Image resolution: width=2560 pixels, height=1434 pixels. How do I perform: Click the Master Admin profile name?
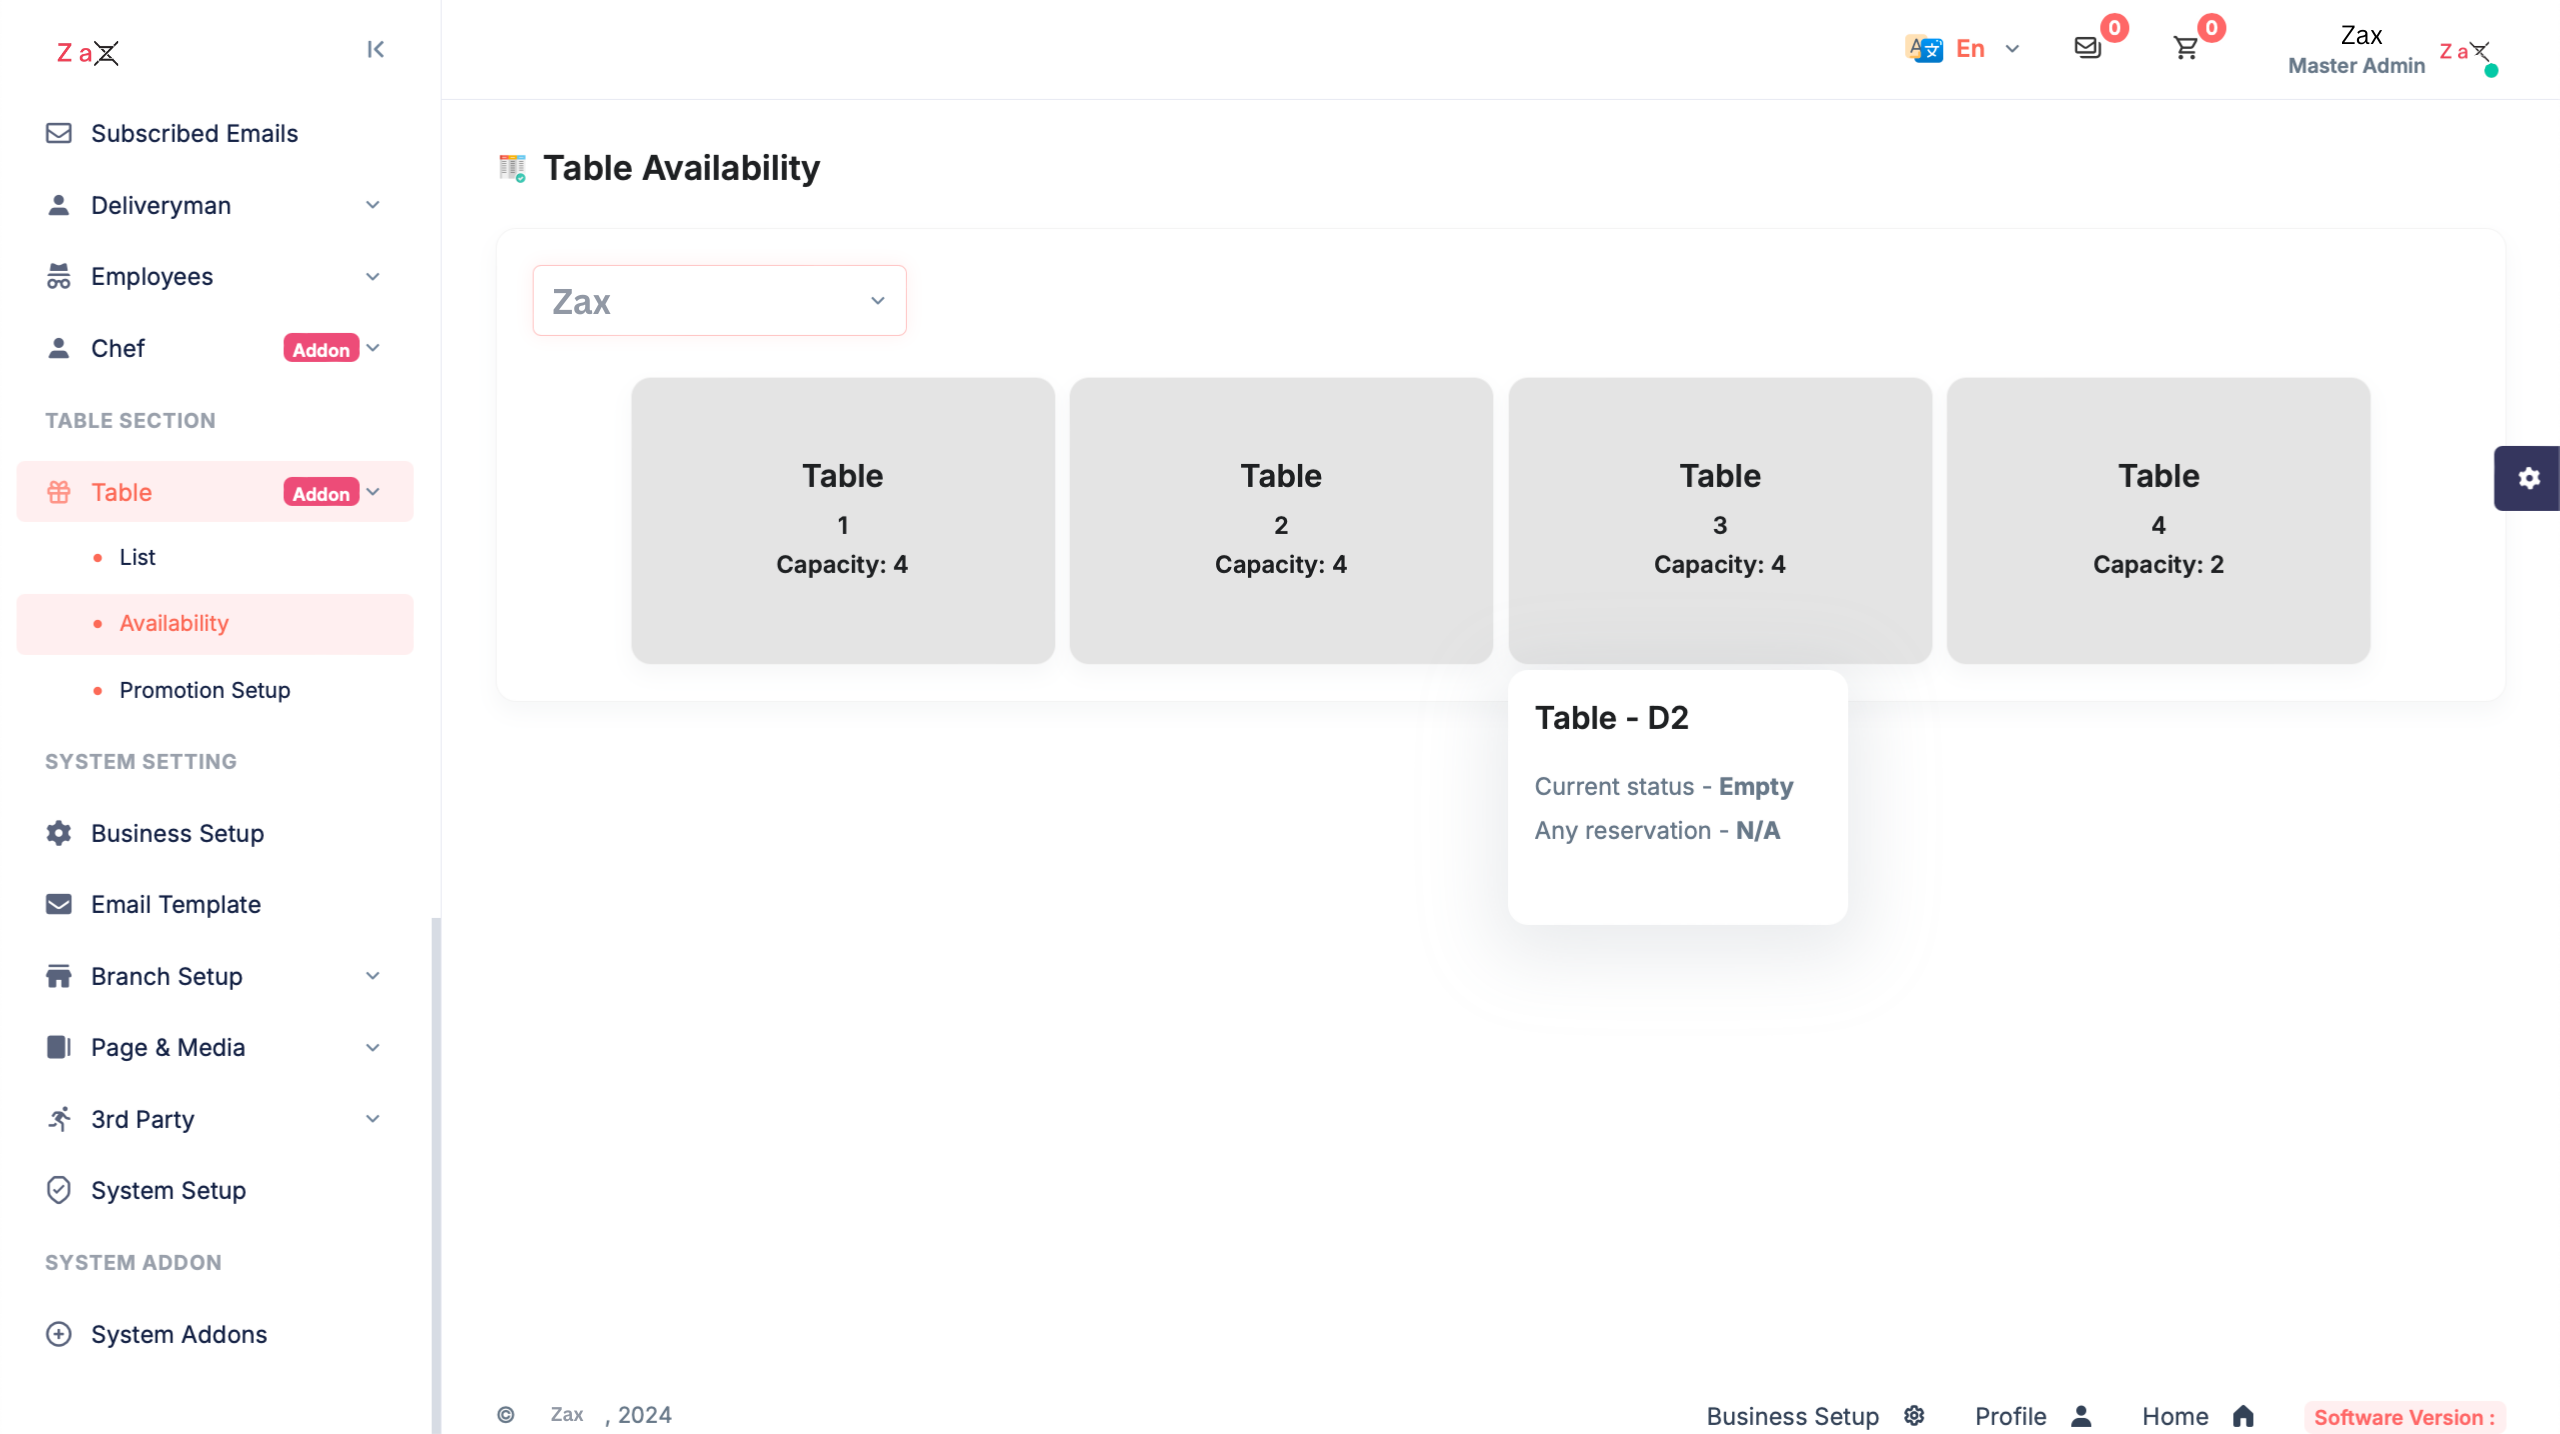[x=2356, y=65]
